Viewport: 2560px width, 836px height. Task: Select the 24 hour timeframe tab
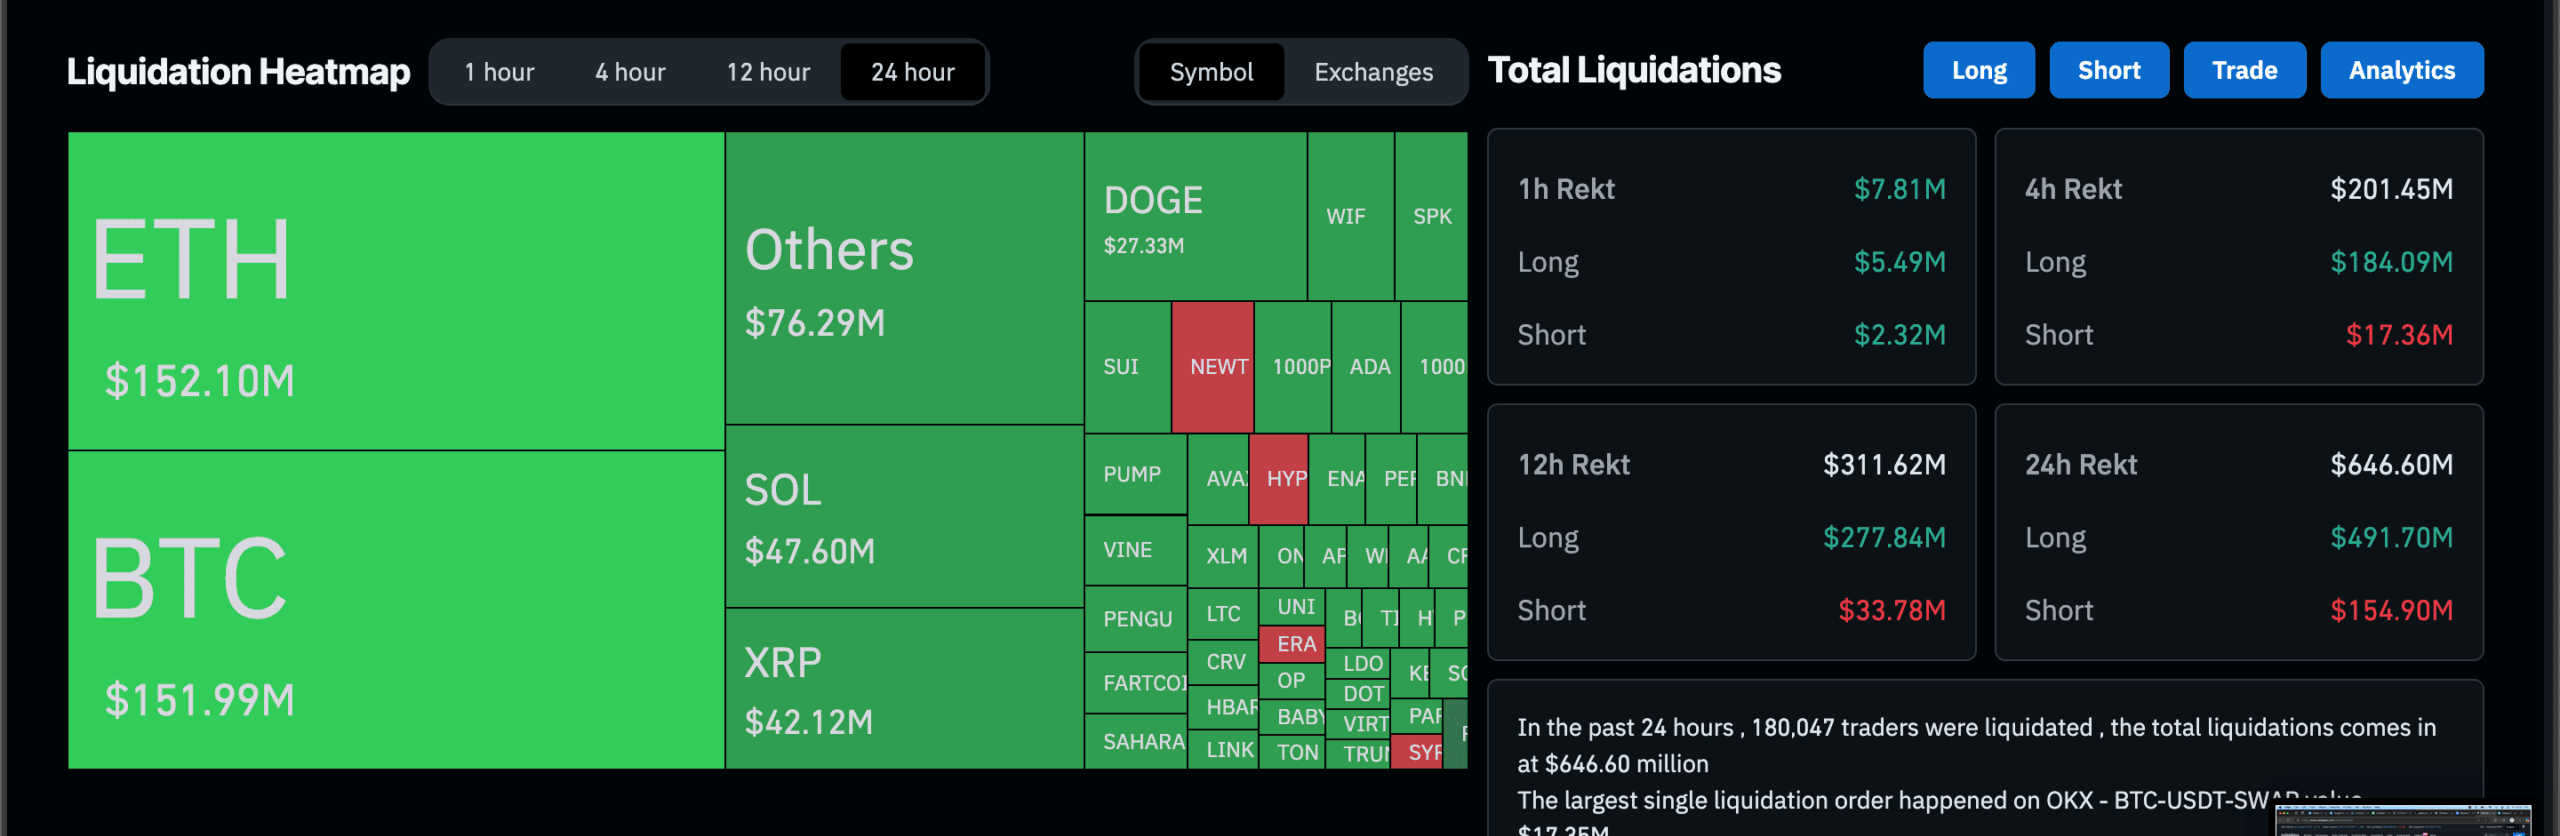point(912,72)
